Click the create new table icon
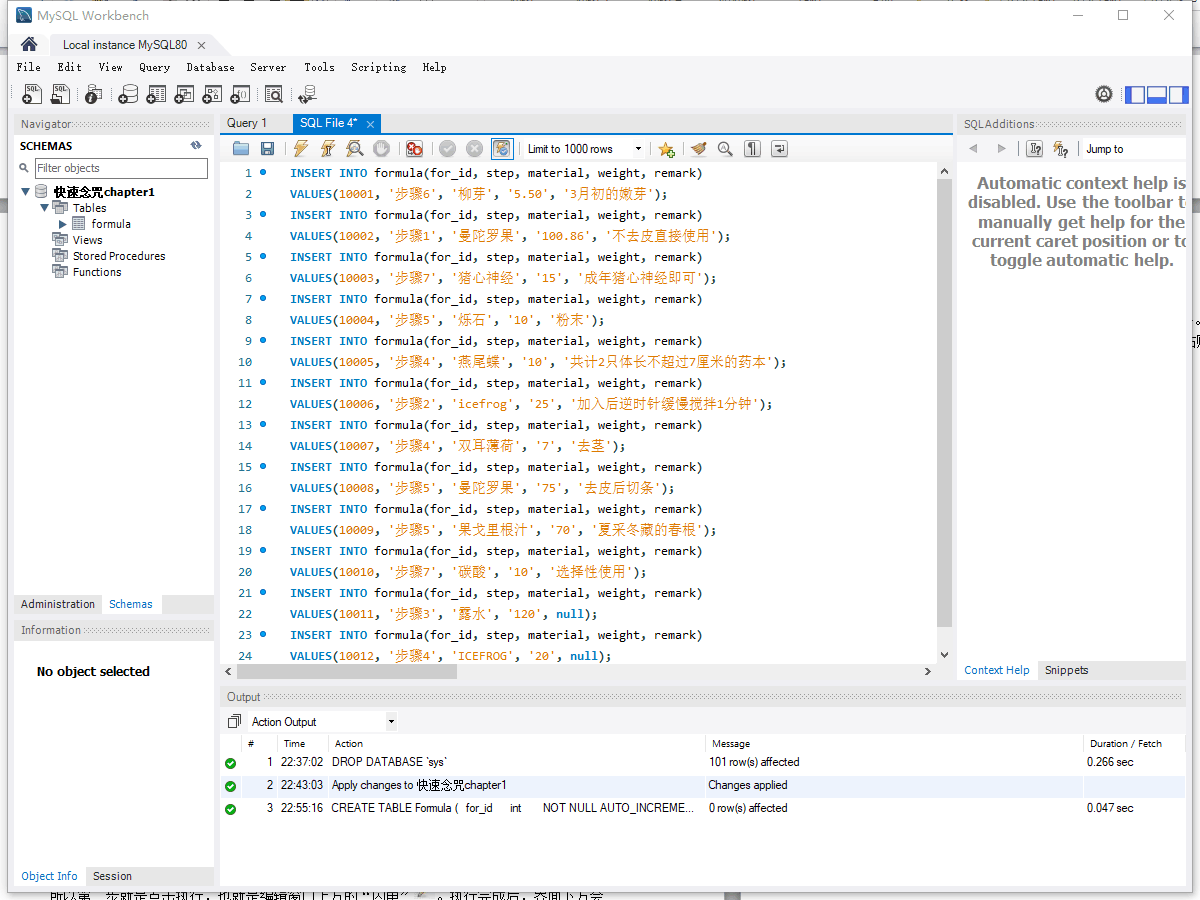 pos(156,94)
